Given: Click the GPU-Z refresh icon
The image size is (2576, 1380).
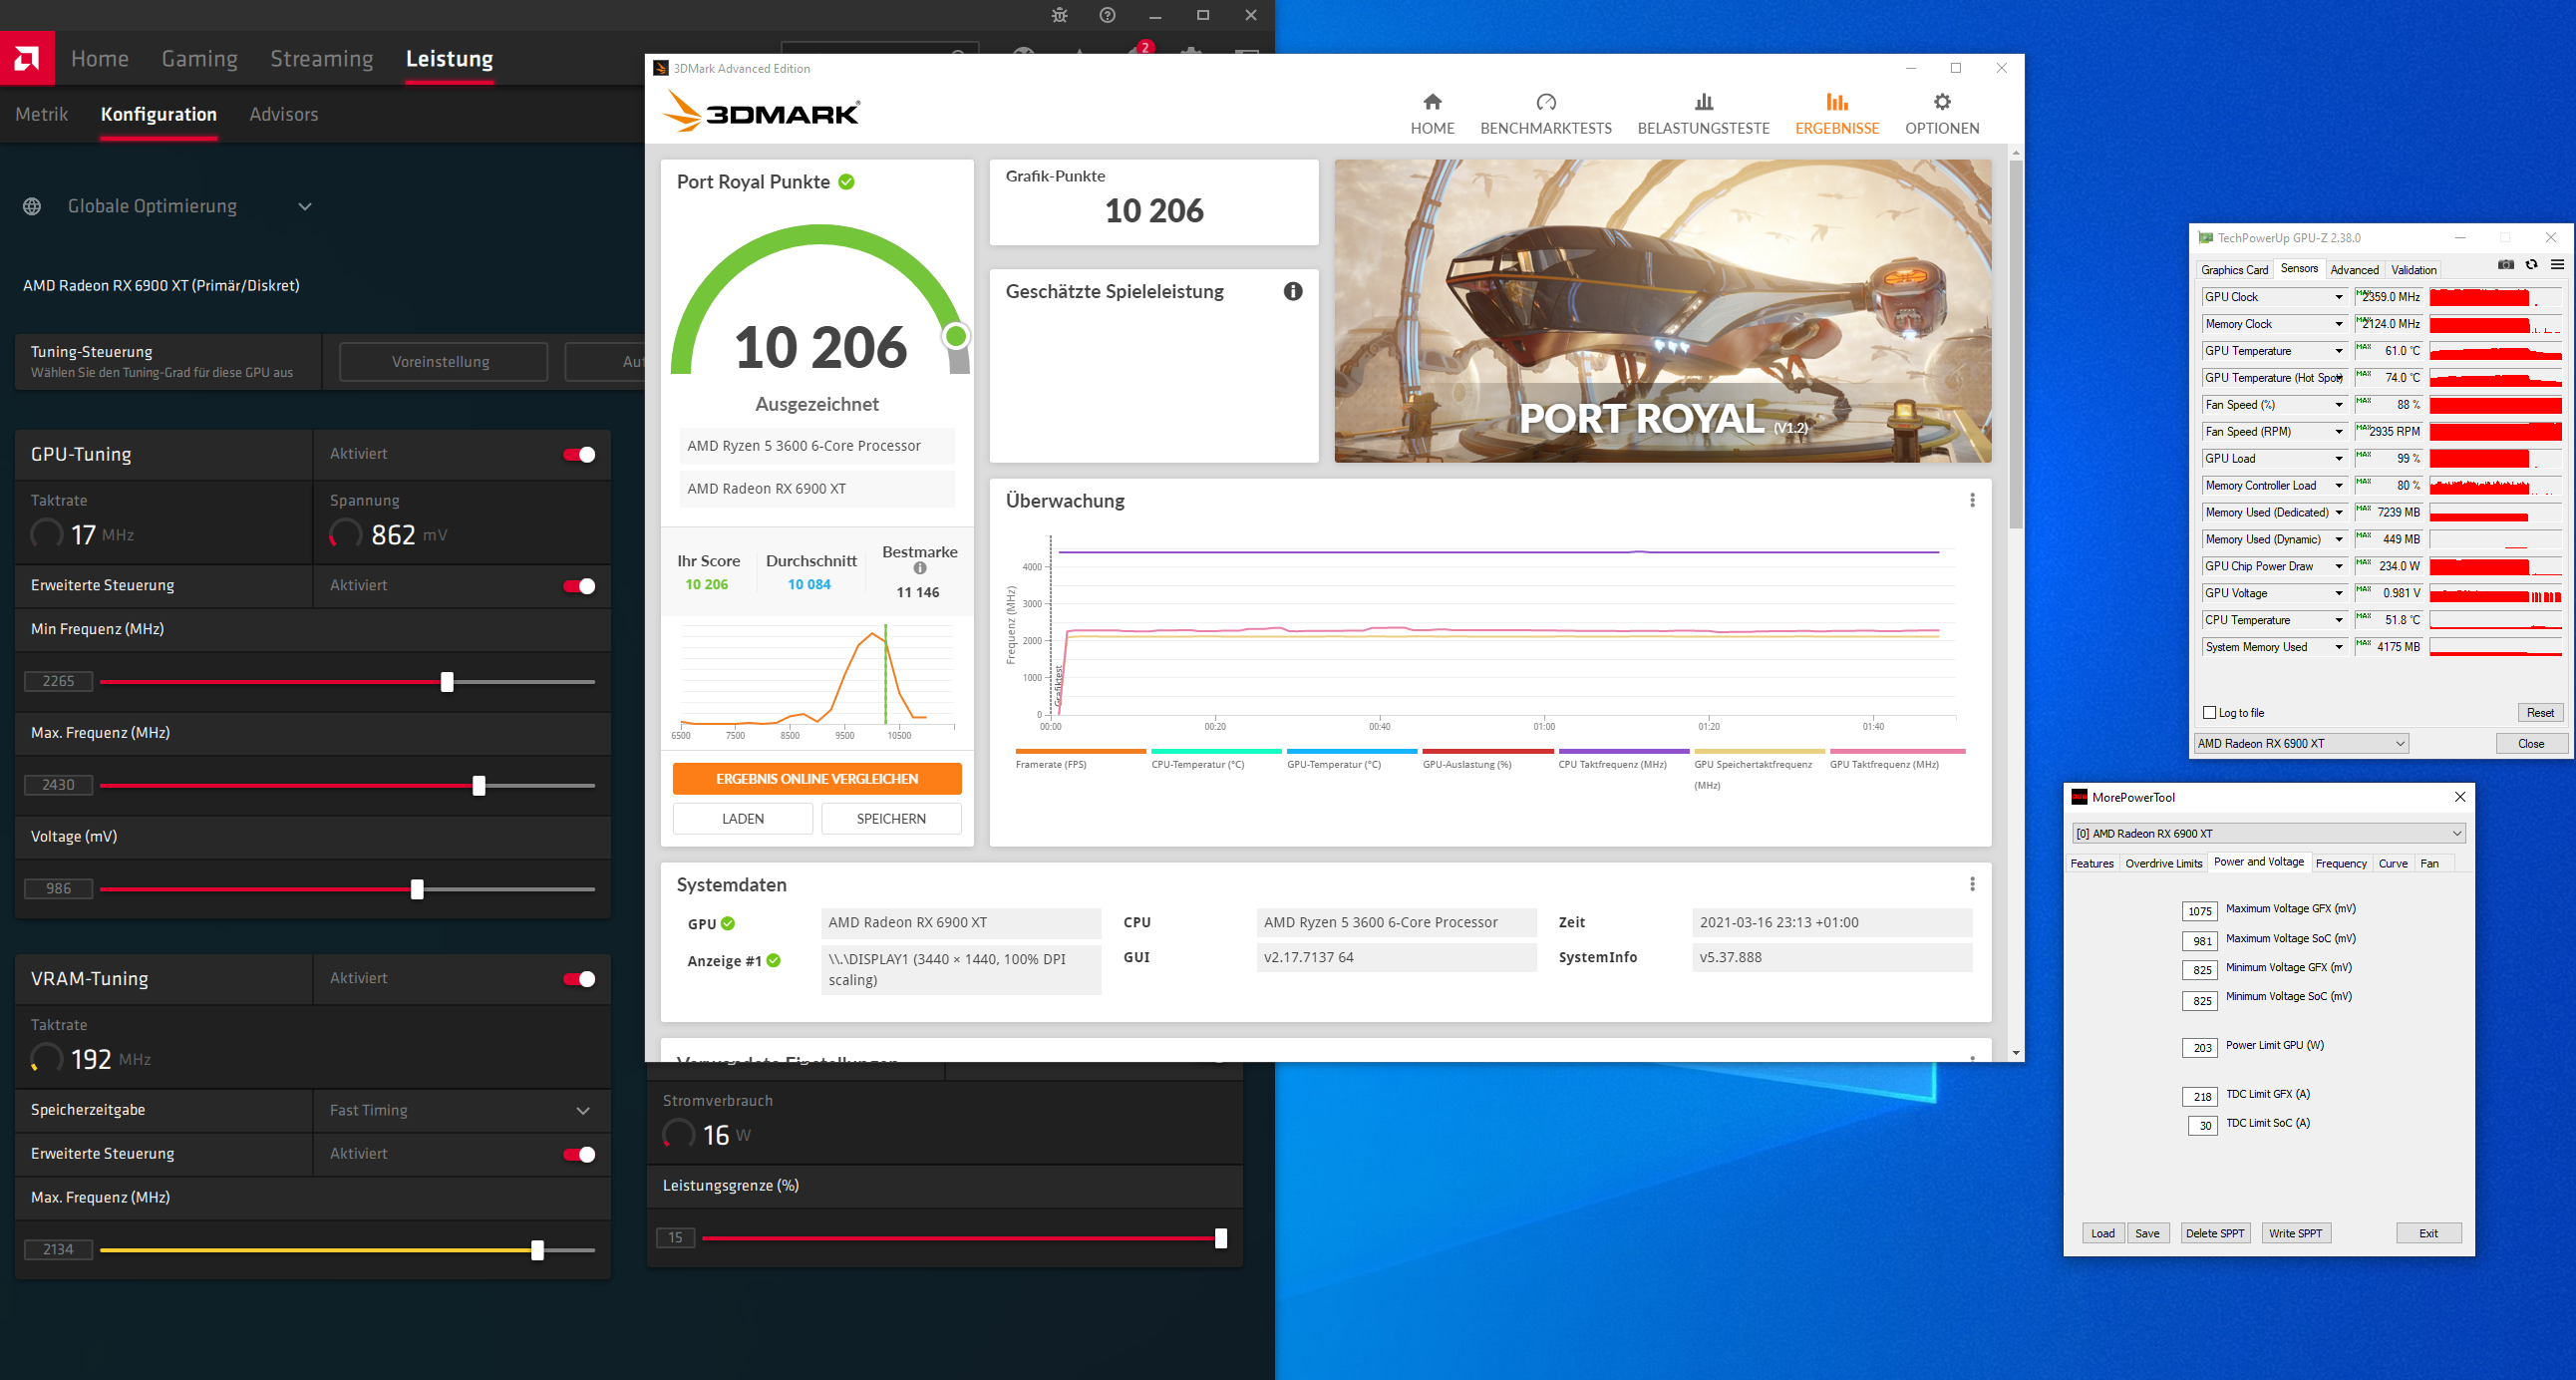Looking at the screenshot, I should [x=2531, y=265].
